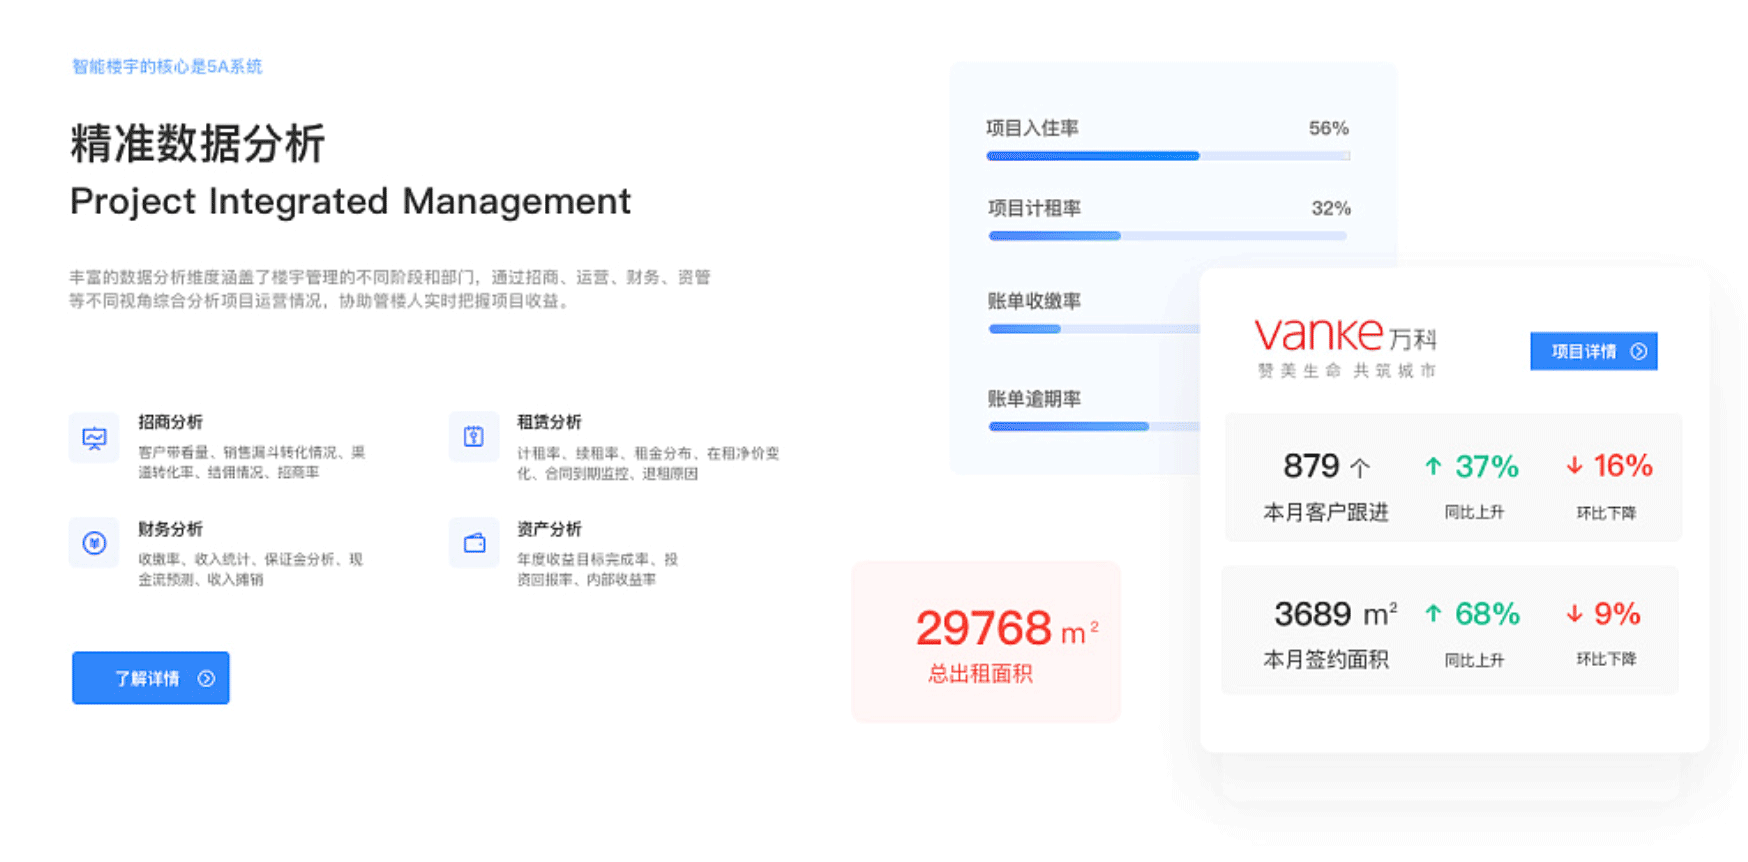Click the 招商分析 presentation screen icon
The width and height of the screenshot is (1748, 862).
click(94, 438)
